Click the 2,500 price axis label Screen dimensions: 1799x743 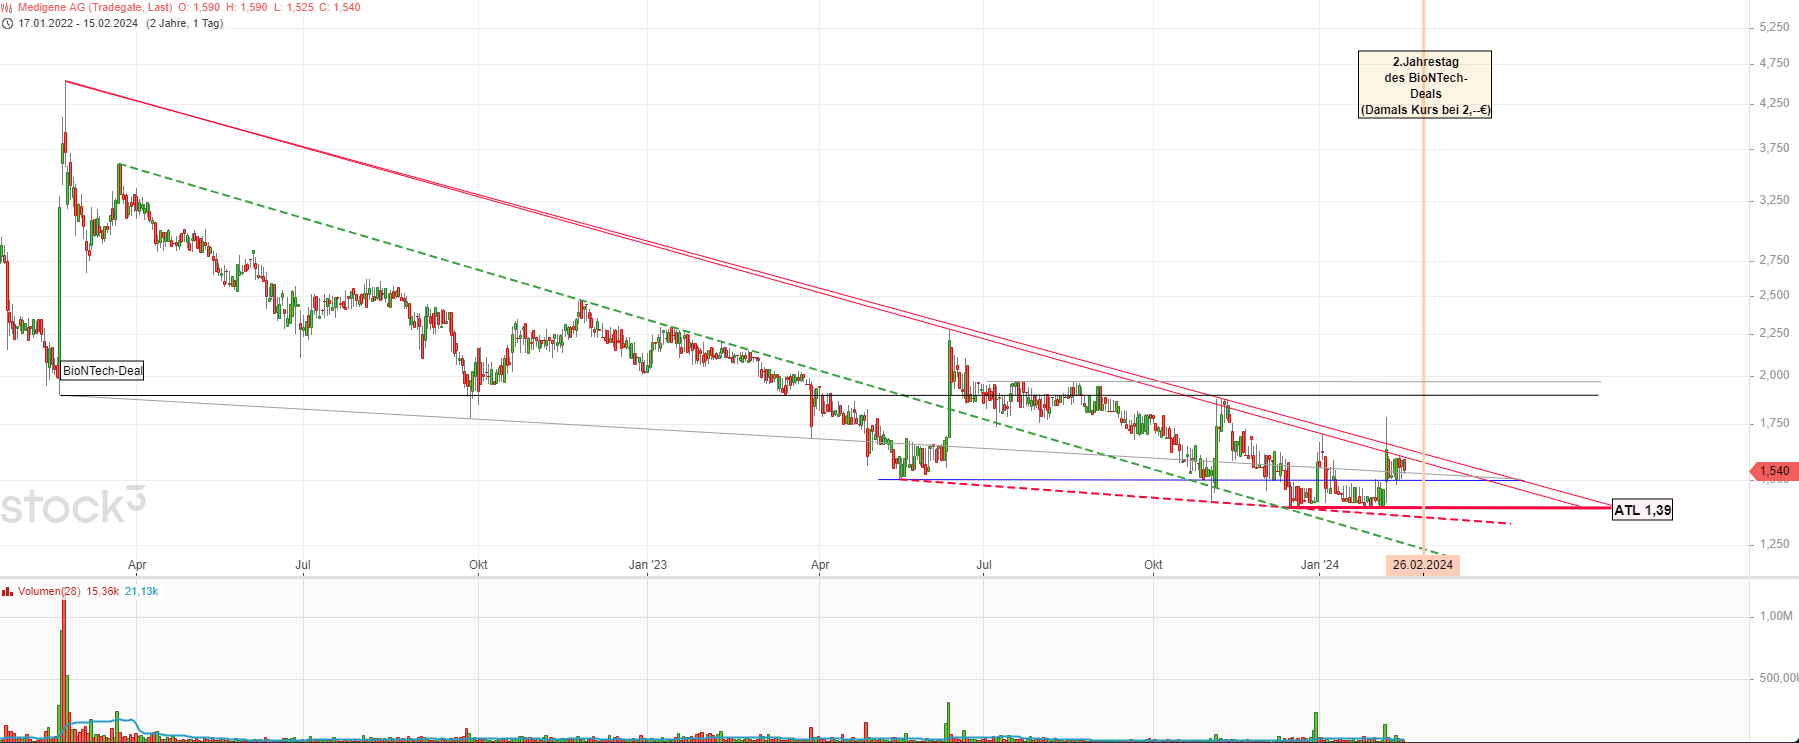(x=1774, y=295)
